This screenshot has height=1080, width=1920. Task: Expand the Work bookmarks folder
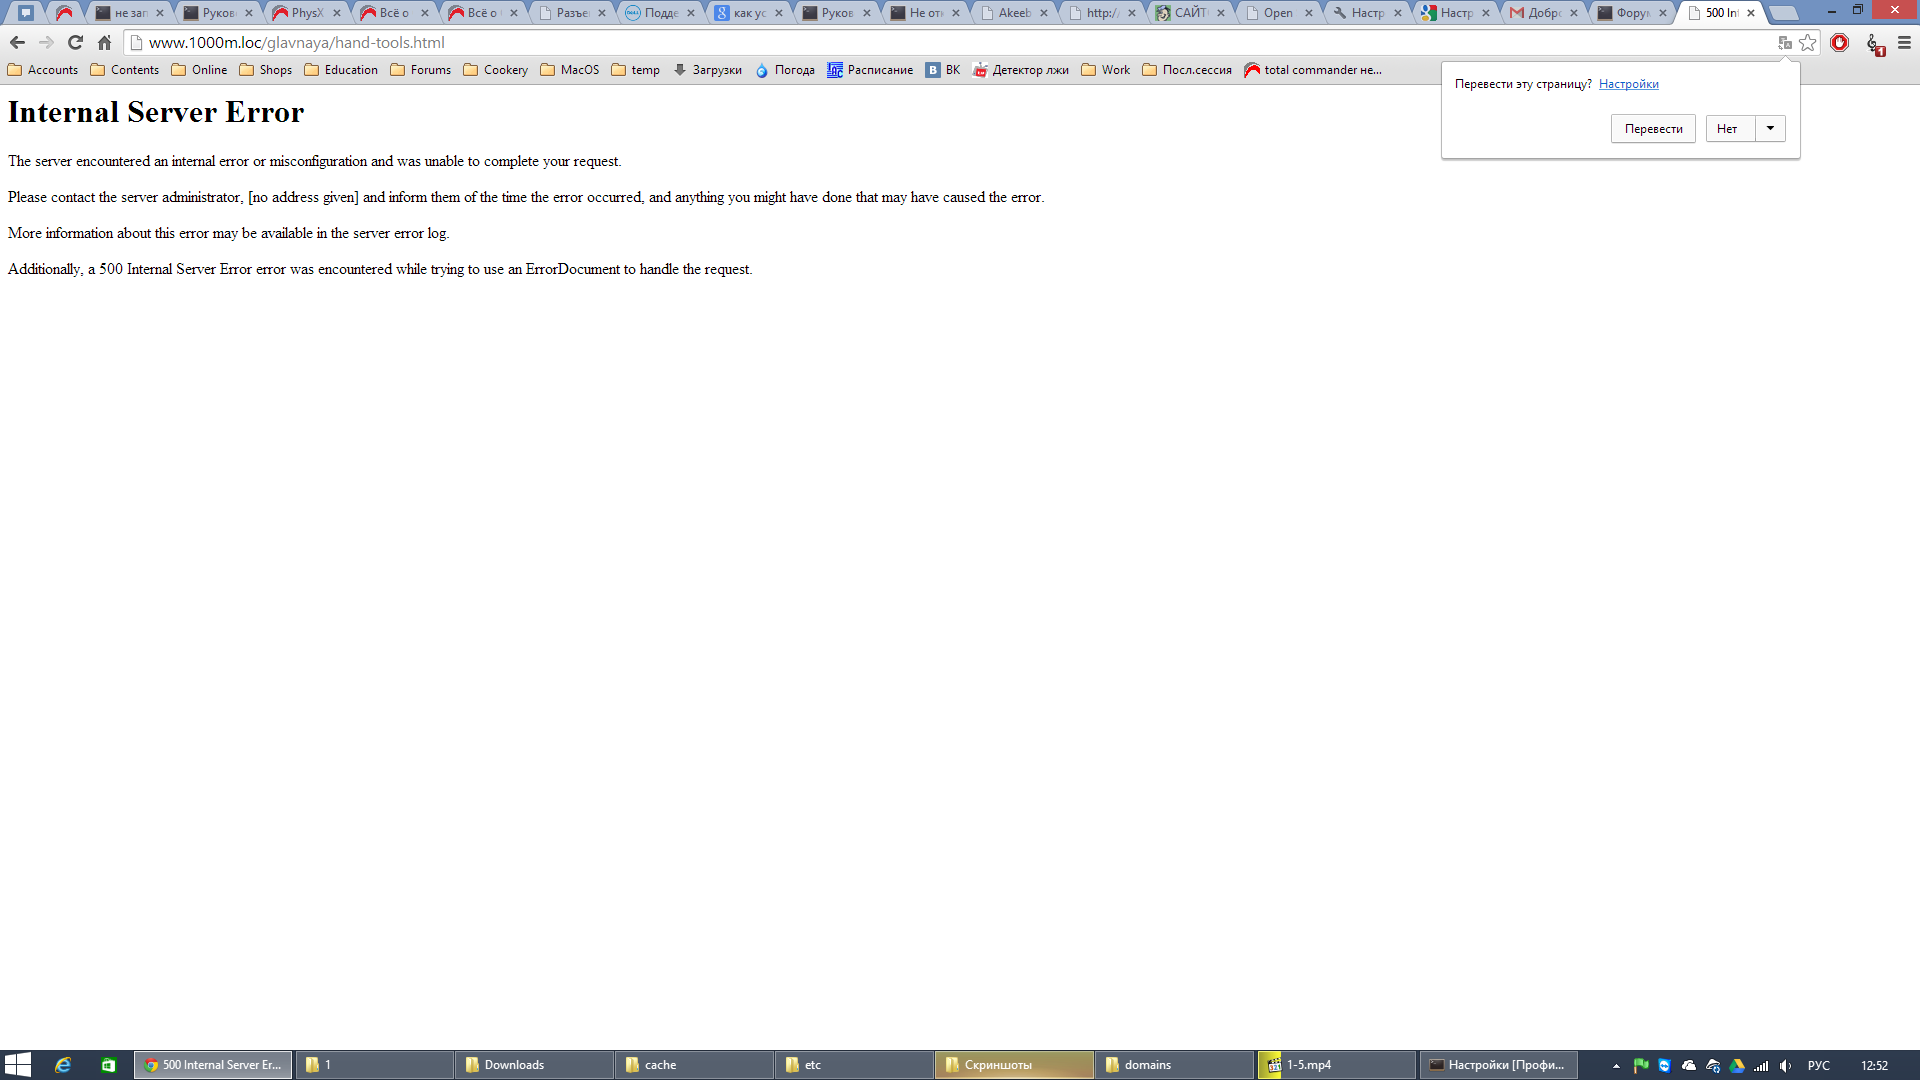(1106, 70)
